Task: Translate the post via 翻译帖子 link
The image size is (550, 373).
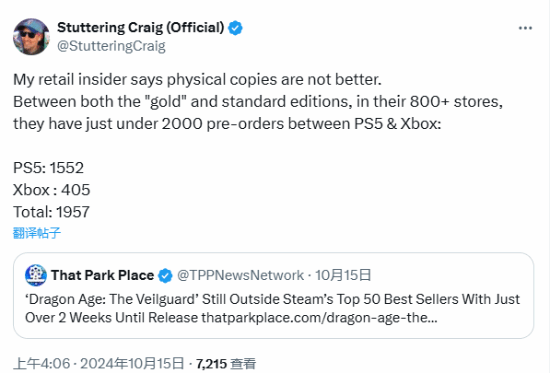Action: [x=37, y=233]
